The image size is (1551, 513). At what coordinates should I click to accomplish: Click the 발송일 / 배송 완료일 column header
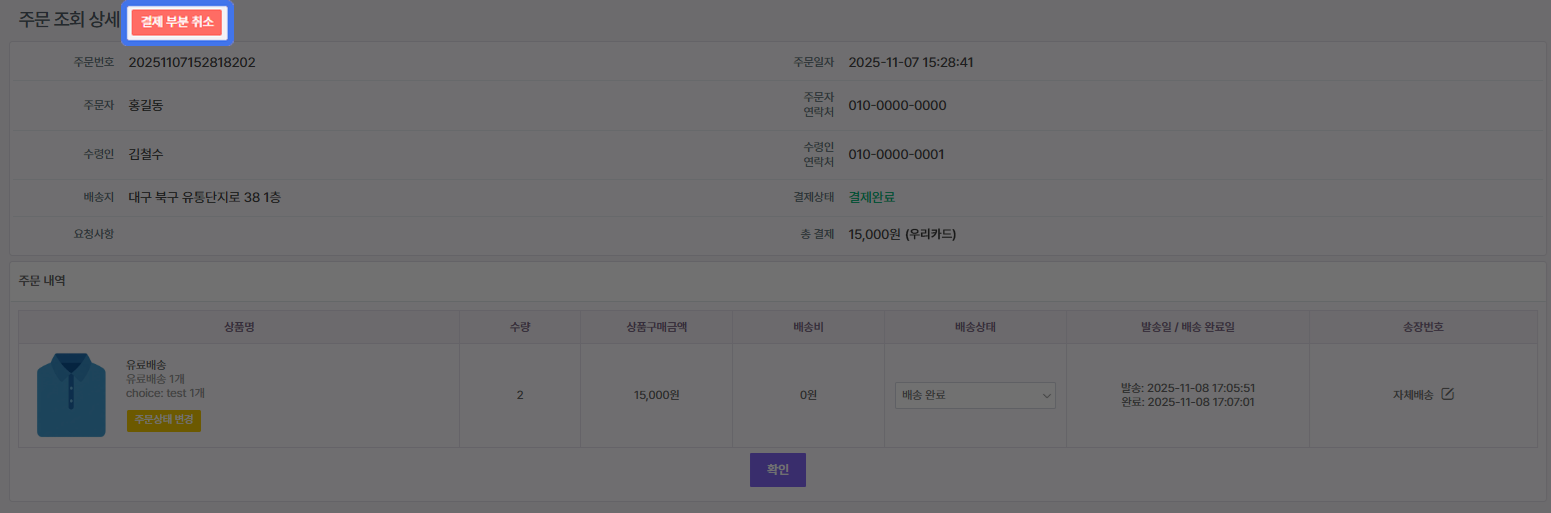(x=1188, y=327)
